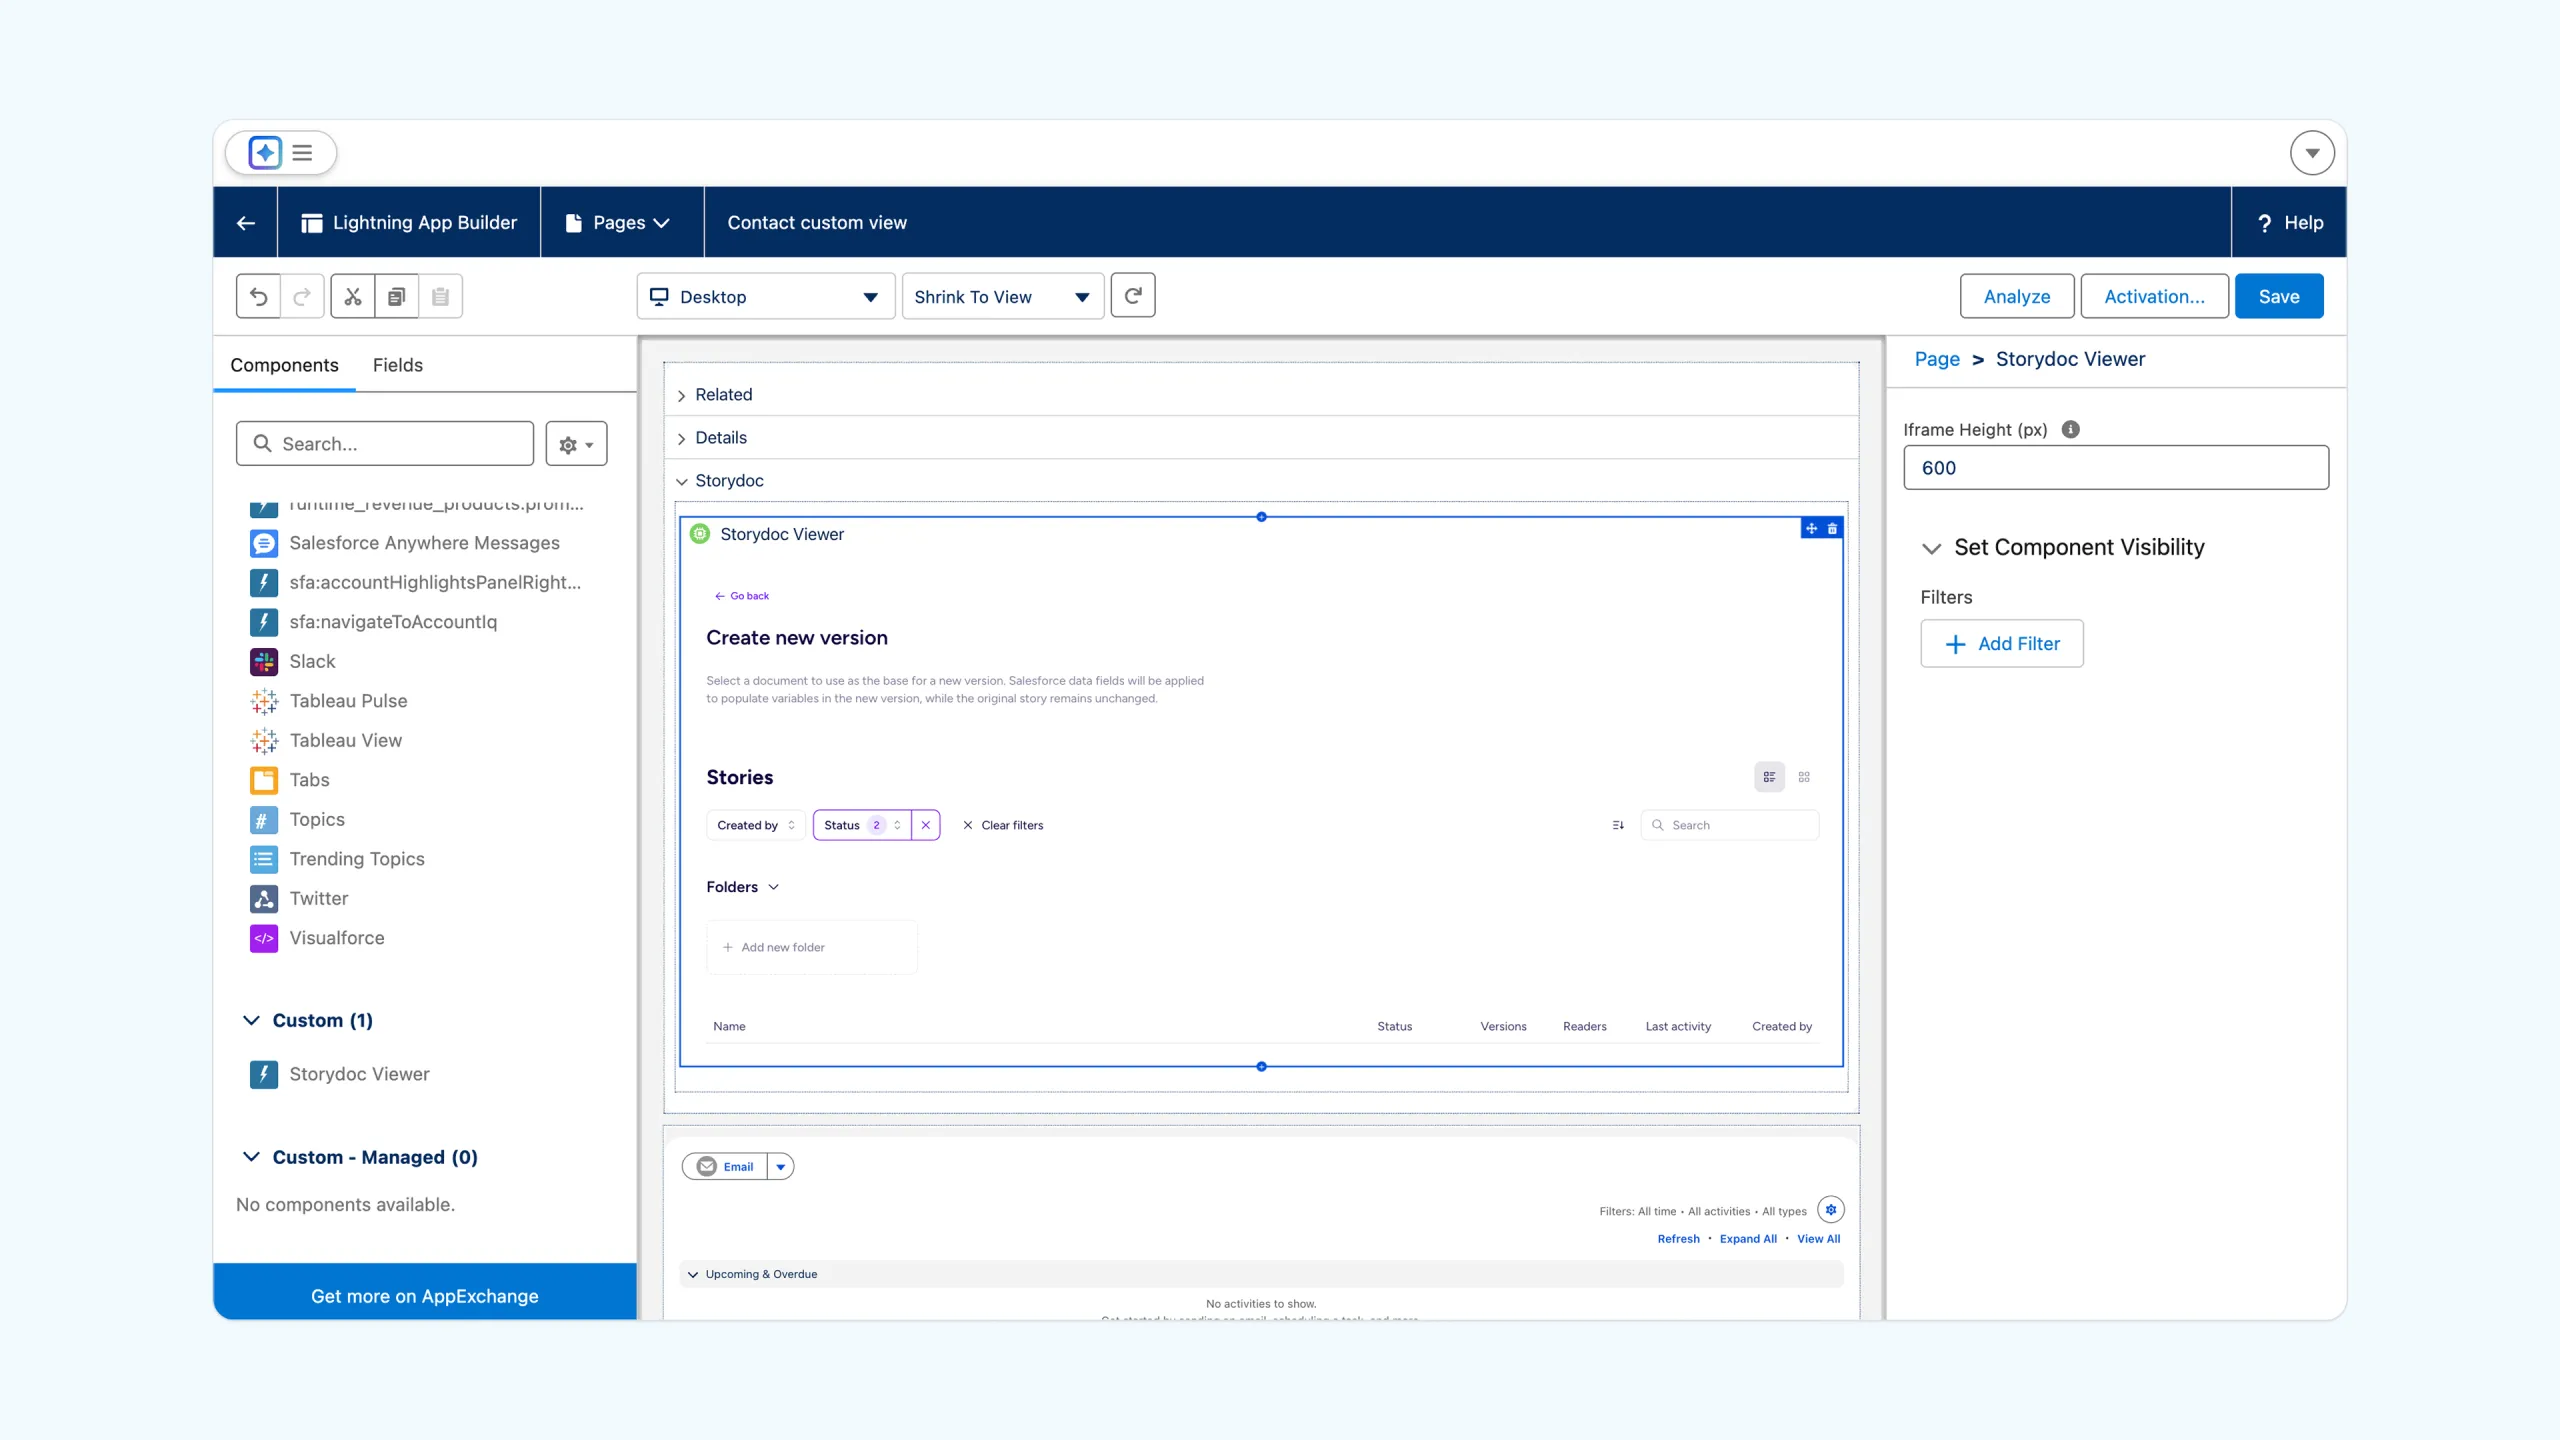Click the delete trash icon on Storydoc Viewer
The image size is (2560, 1440).
pos(1832,528)
